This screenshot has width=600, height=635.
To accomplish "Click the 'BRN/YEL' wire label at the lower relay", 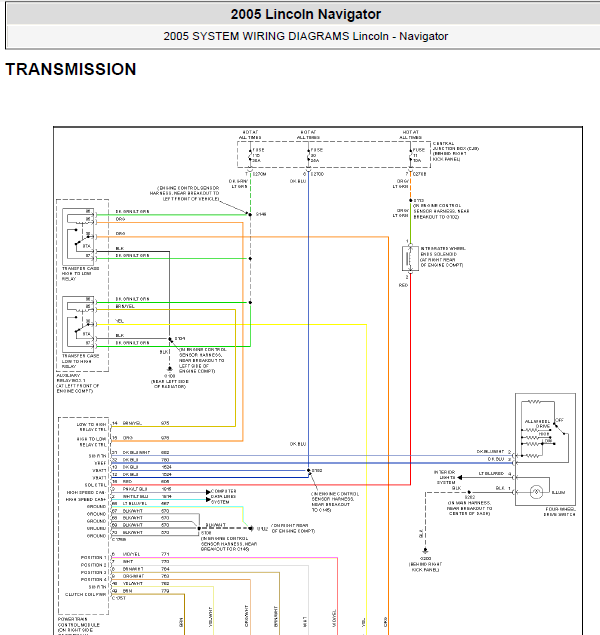I will point(125,307).
